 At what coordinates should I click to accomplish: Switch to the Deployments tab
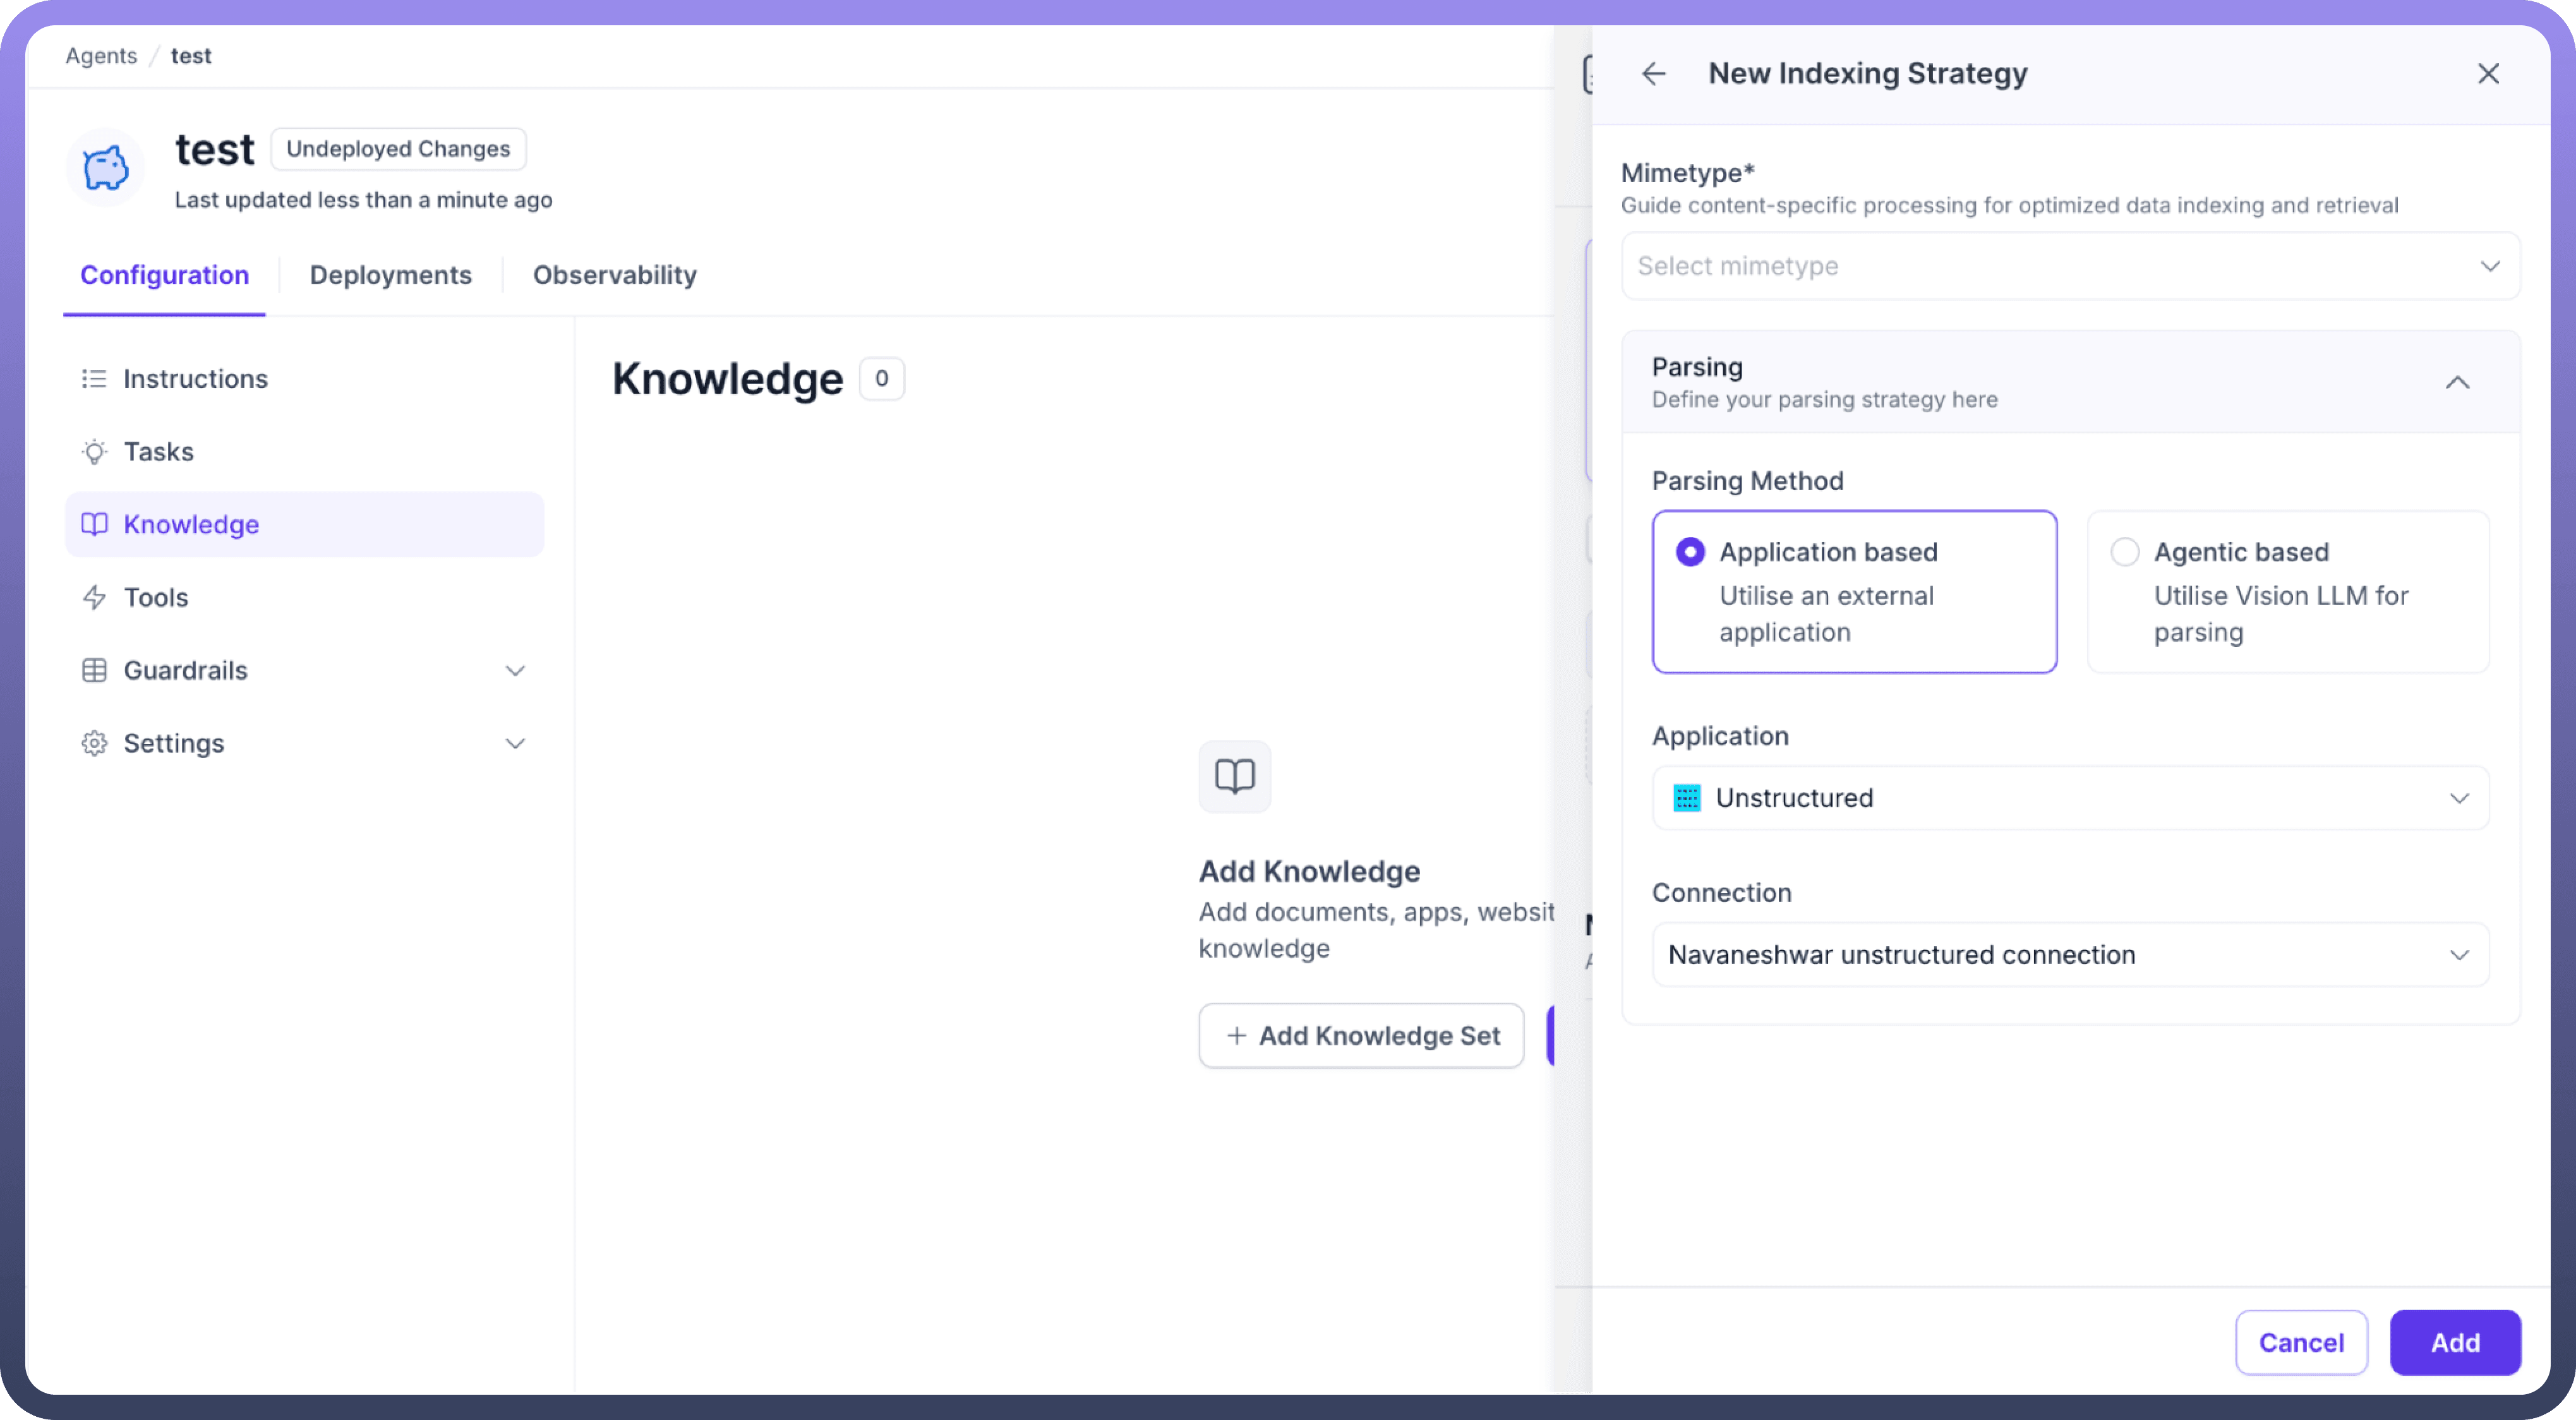(x=390, y=275)
